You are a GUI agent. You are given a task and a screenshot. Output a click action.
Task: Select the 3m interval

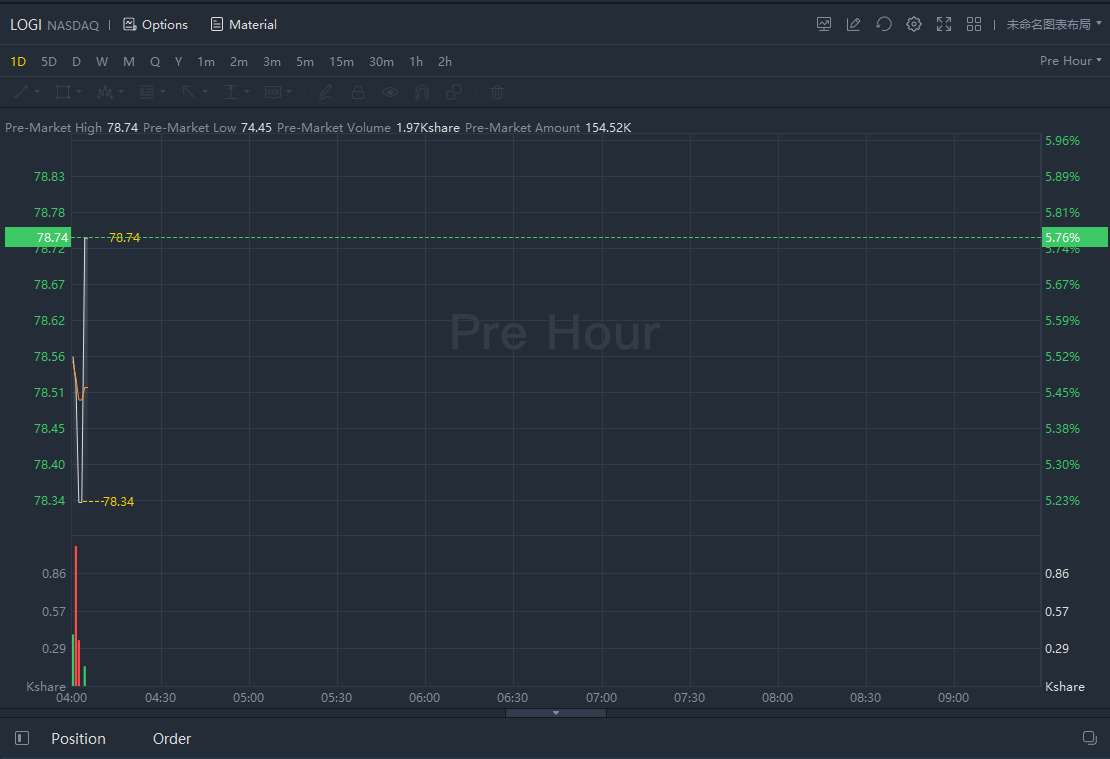coord(272,62)
